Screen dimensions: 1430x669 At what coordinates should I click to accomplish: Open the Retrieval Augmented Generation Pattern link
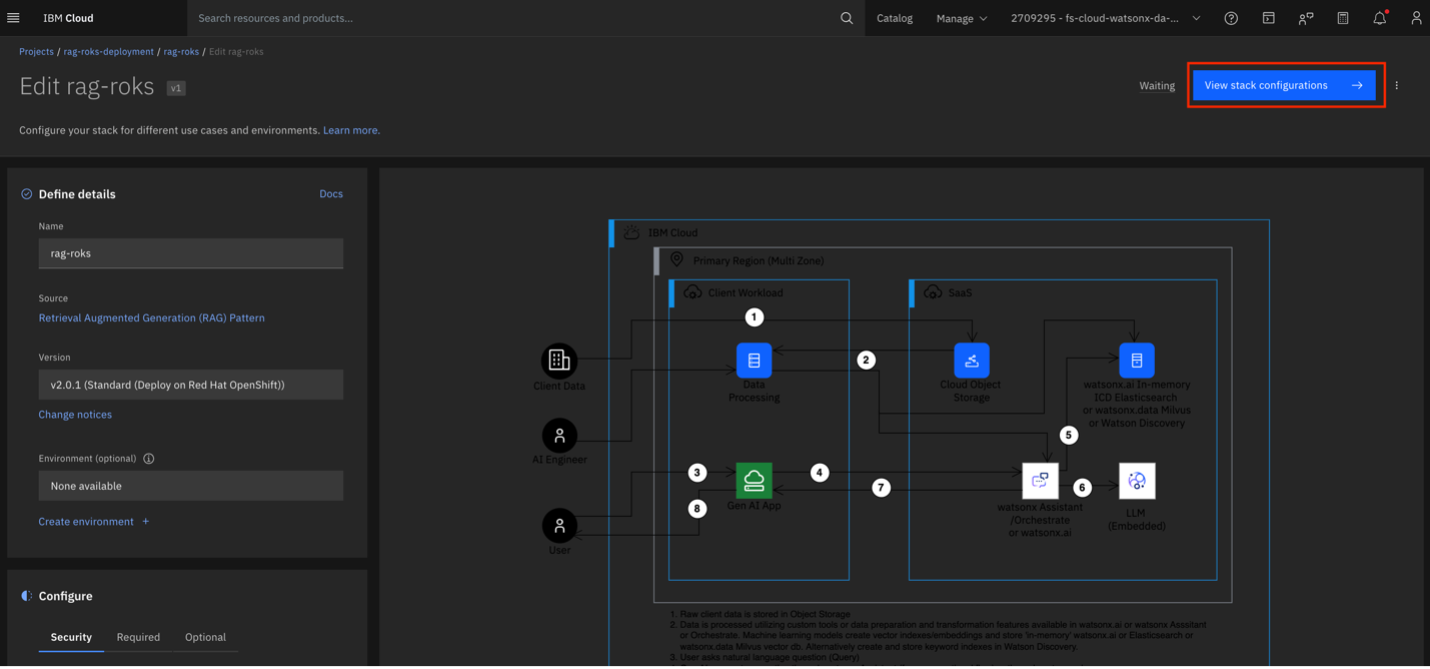pyautogui.click(x=152, y=318)
